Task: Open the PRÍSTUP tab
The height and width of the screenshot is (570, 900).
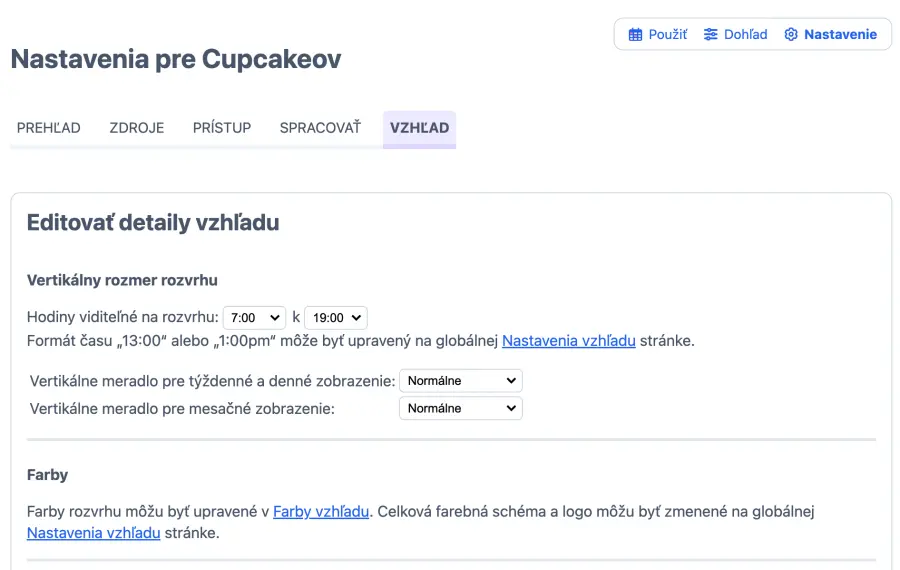Action: 222,128
